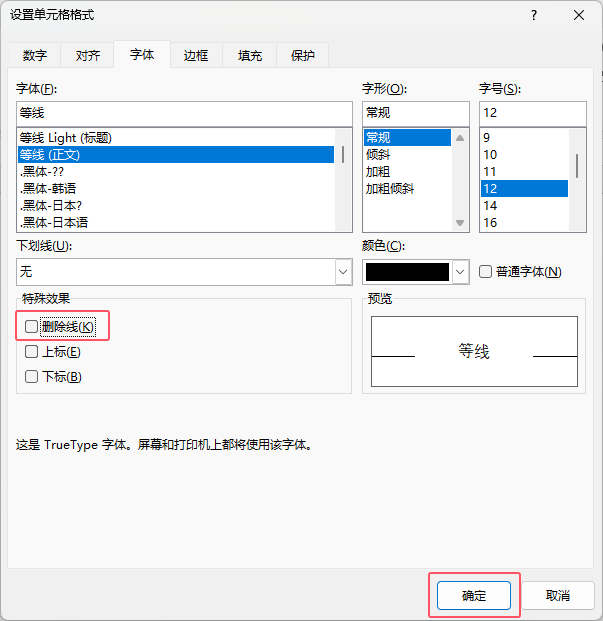The height and width of the screenshot is (621, 603).
Task: Choose 加粗倾斜 font style
Action: 407,189
